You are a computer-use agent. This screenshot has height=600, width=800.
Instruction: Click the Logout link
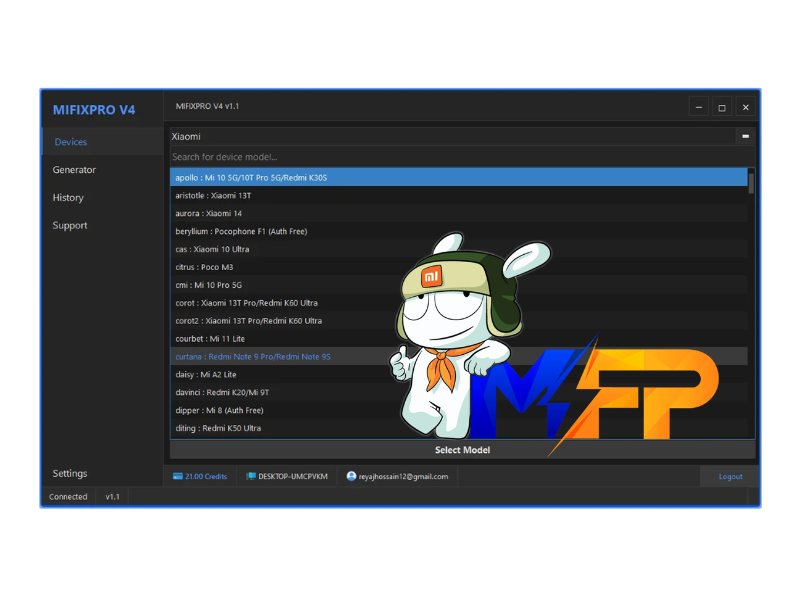[730, 477]
